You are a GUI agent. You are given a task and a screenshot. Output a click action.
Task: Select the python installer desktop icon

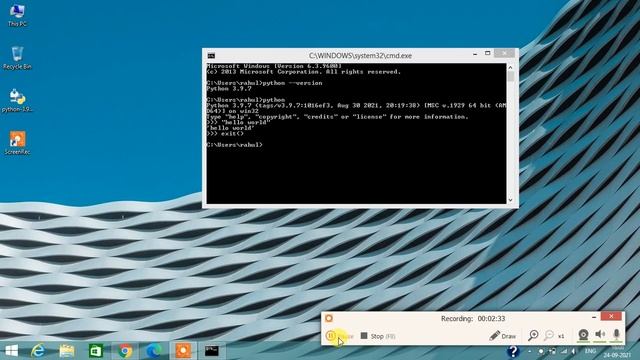pos(17,100)
